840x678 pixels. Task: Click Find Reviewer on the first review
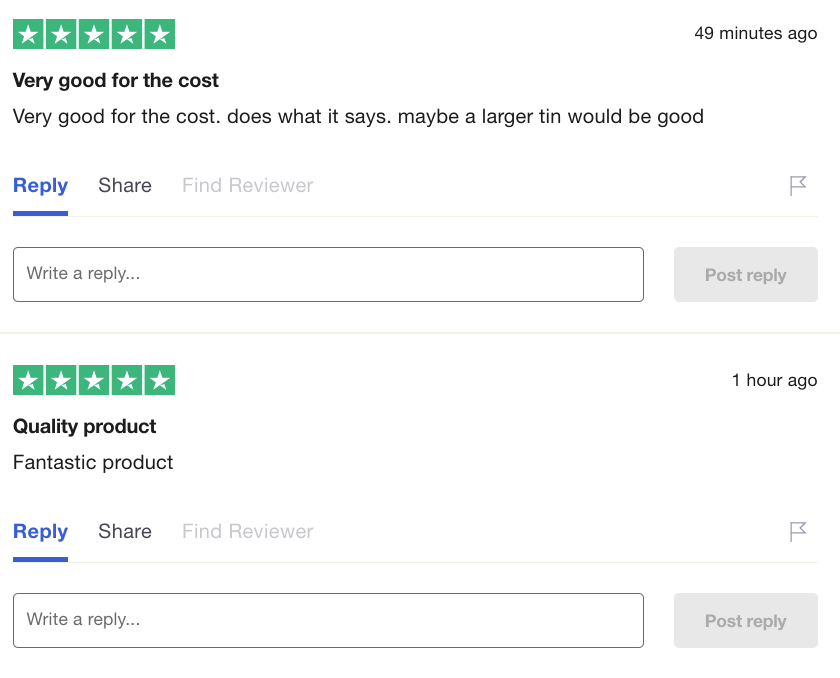[x=247, y=186]
